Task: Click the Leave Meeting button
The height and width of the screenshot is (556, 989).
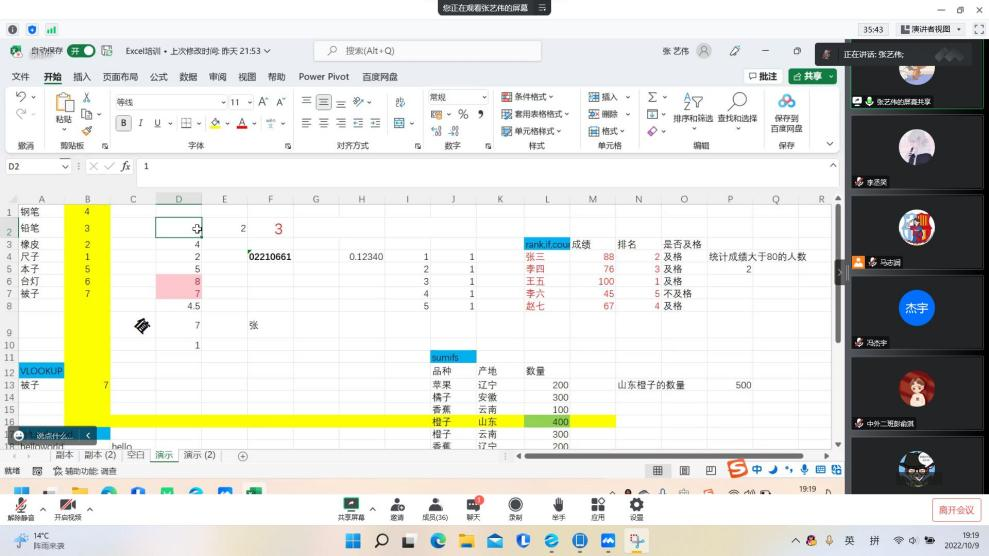Action: point(955,510)
